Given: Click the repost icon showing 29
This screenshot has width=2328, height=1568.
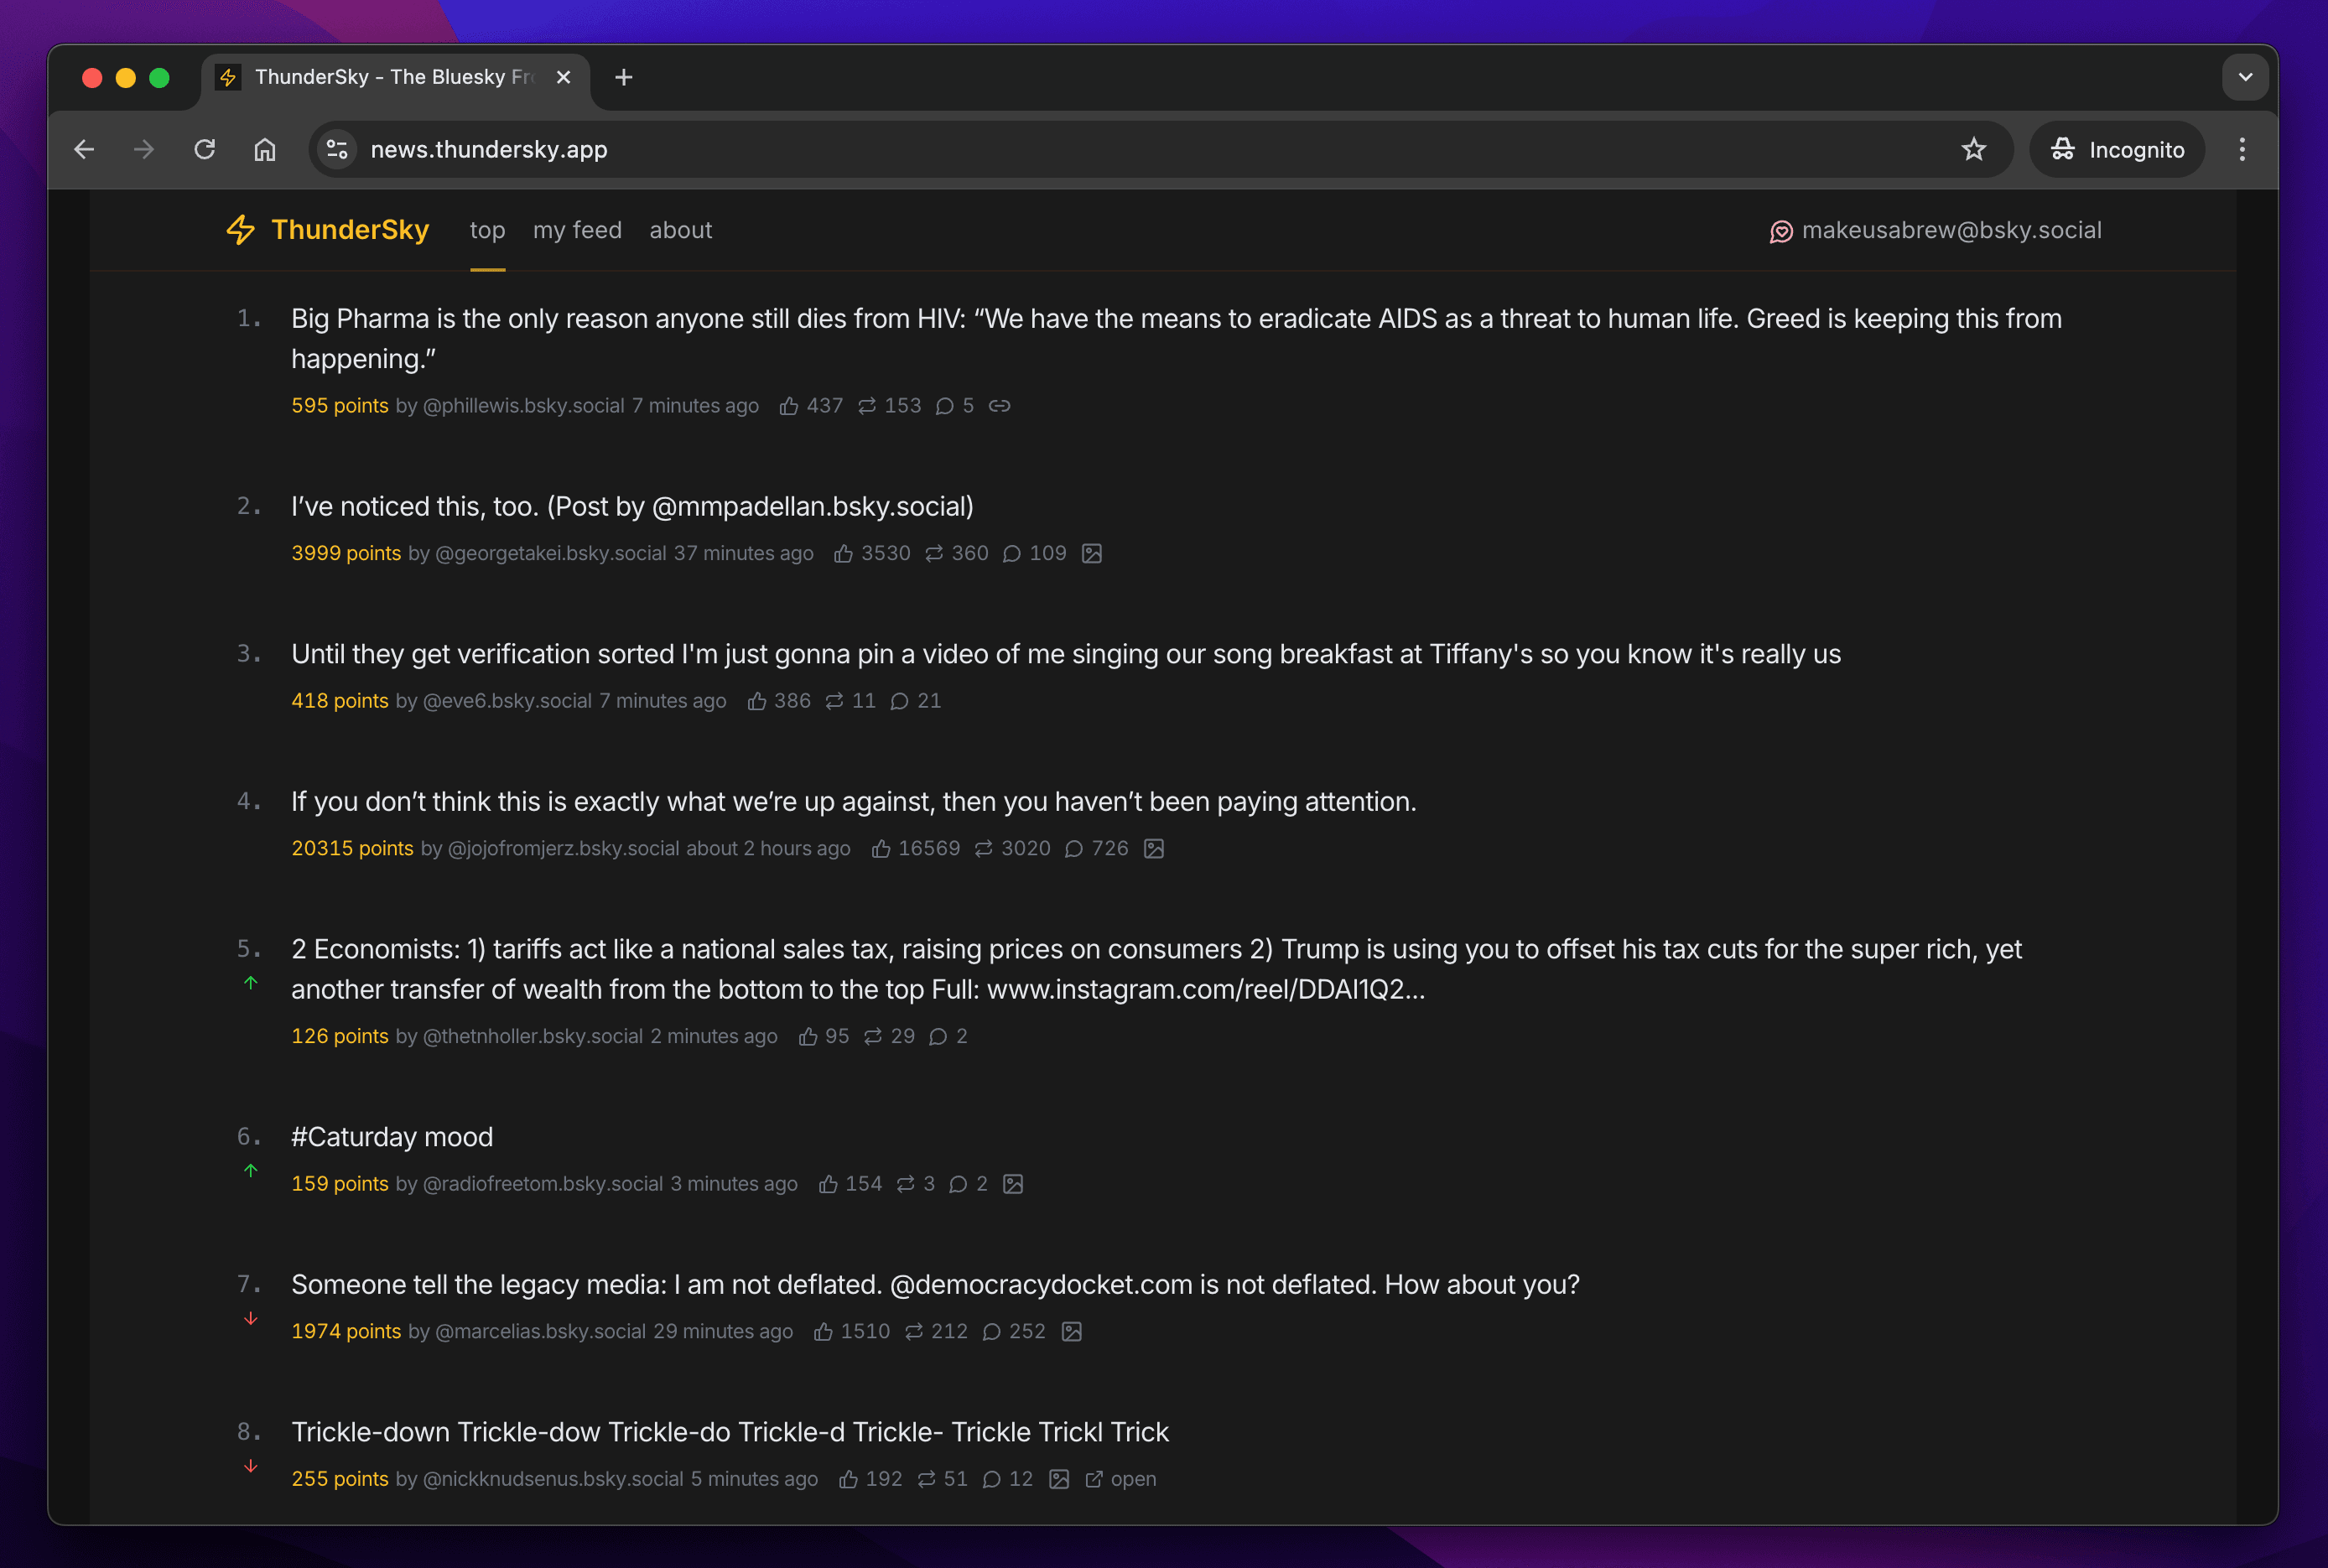Looking at the screenshot, I should (873, 1037).
